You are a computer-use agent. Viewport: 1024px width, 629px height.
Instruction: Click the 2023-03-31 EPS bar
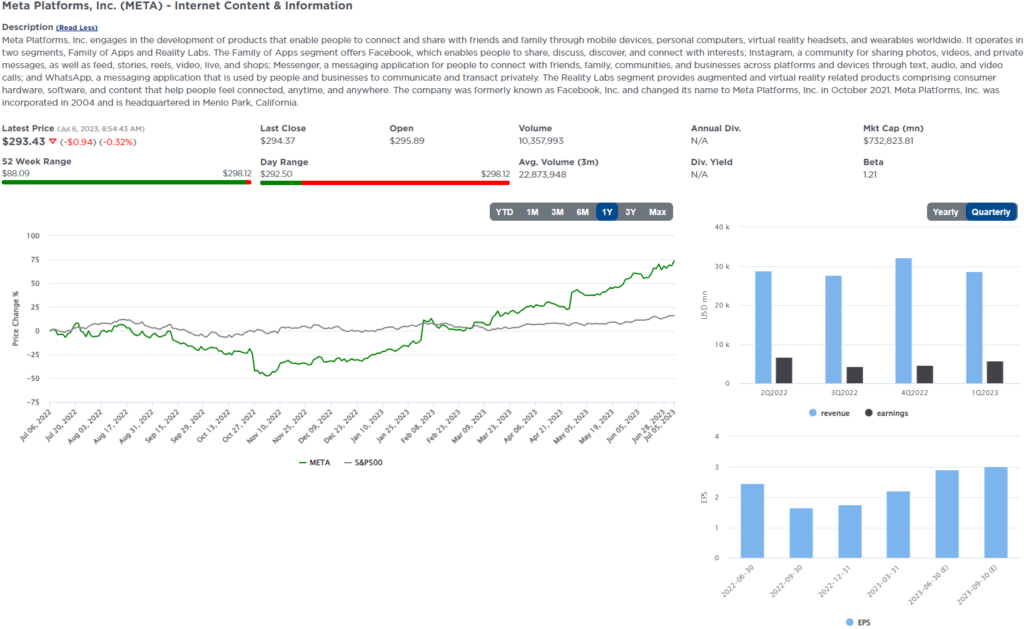point(898,524)
